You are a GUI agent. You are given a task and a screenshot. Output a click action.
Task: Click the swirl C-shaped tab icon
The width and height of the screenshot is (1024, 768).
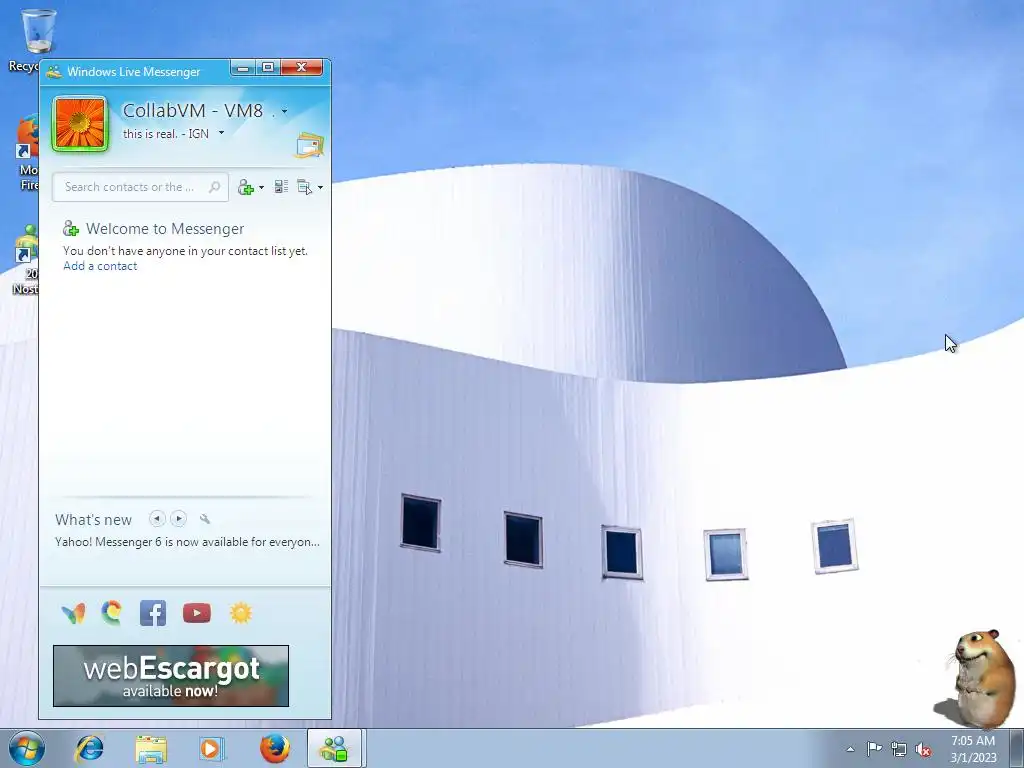pyautogui.click(x=112, y=613)
